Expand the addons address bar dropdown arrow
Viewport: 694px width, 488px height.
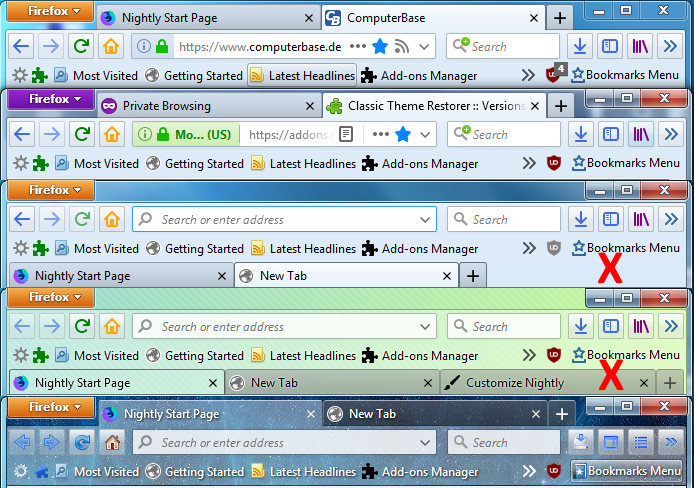coord(425,134)
